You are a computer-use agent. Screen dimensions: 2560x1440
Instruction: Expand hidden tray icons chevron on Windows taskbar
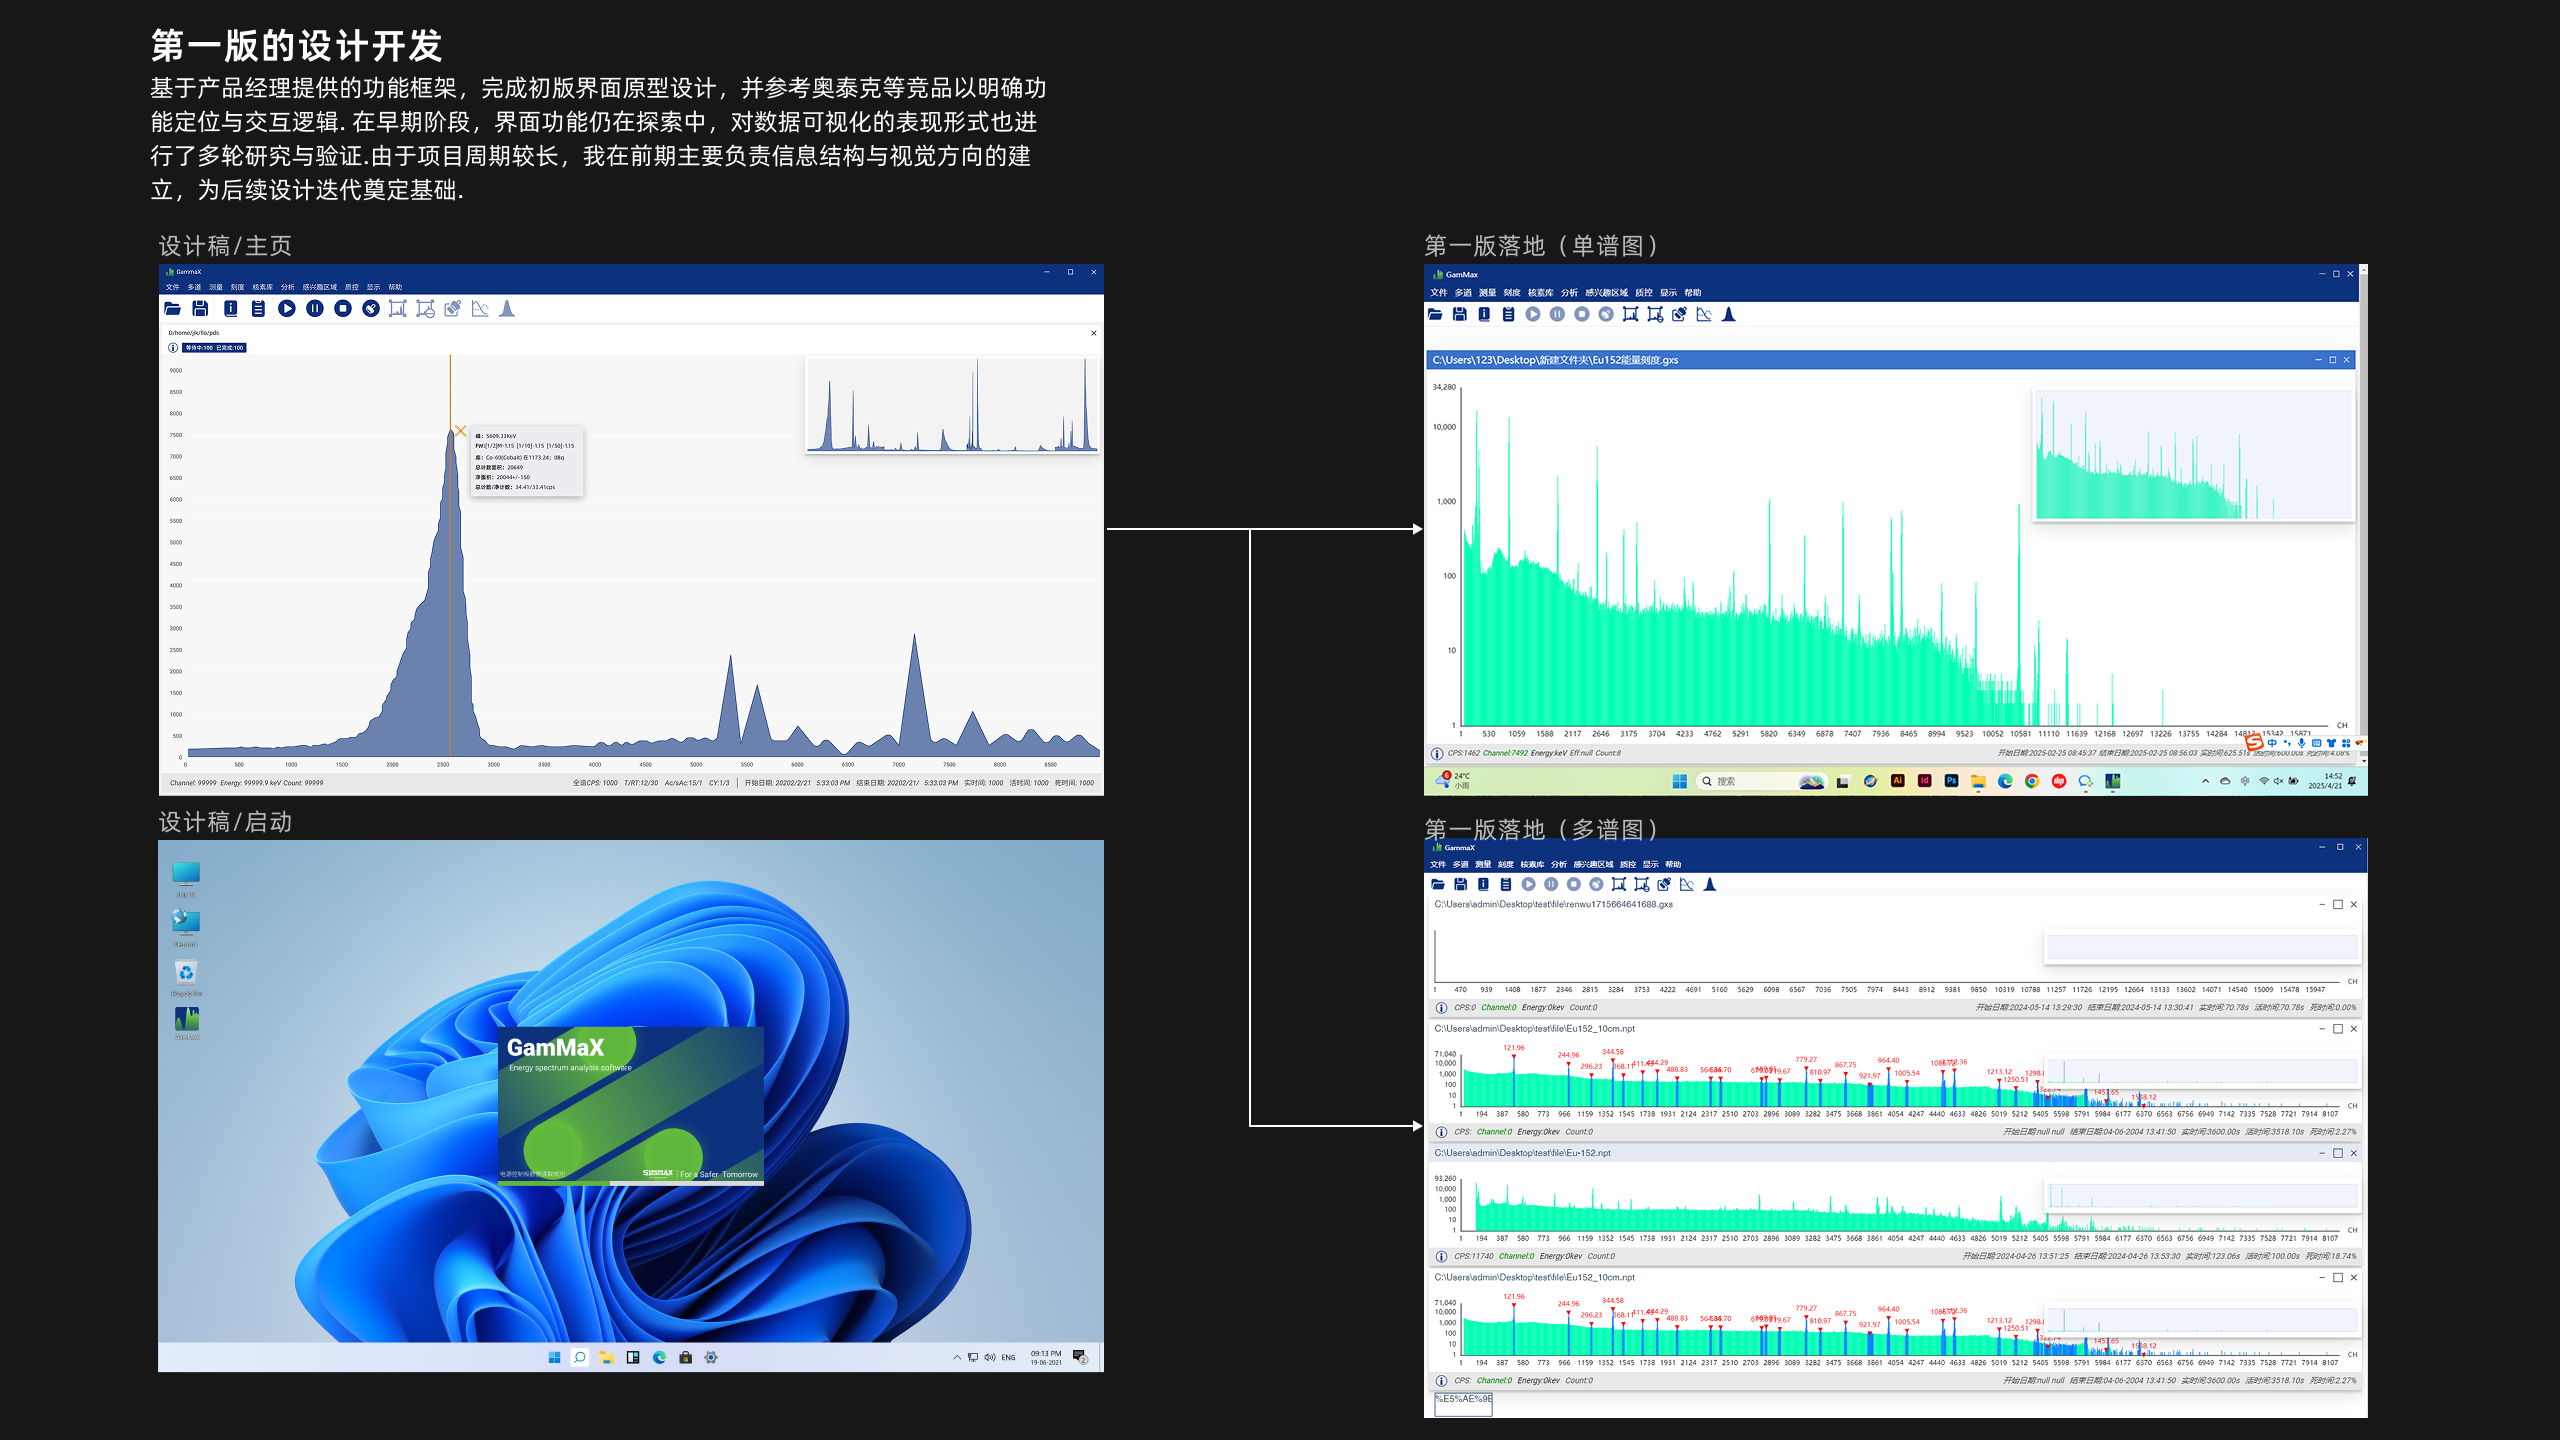[2205, 781]
